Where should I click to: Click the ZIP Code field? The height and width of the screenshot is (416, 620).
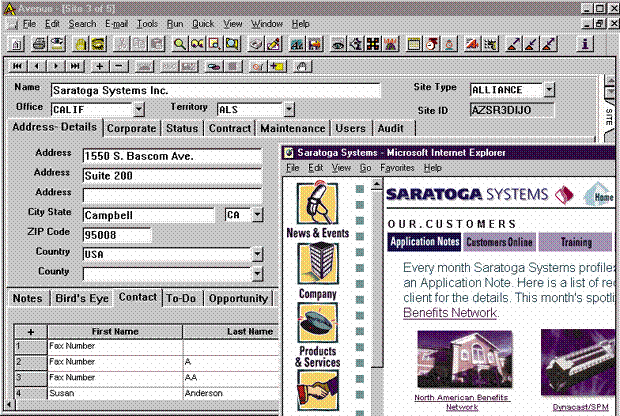click(x=117, y=235)
